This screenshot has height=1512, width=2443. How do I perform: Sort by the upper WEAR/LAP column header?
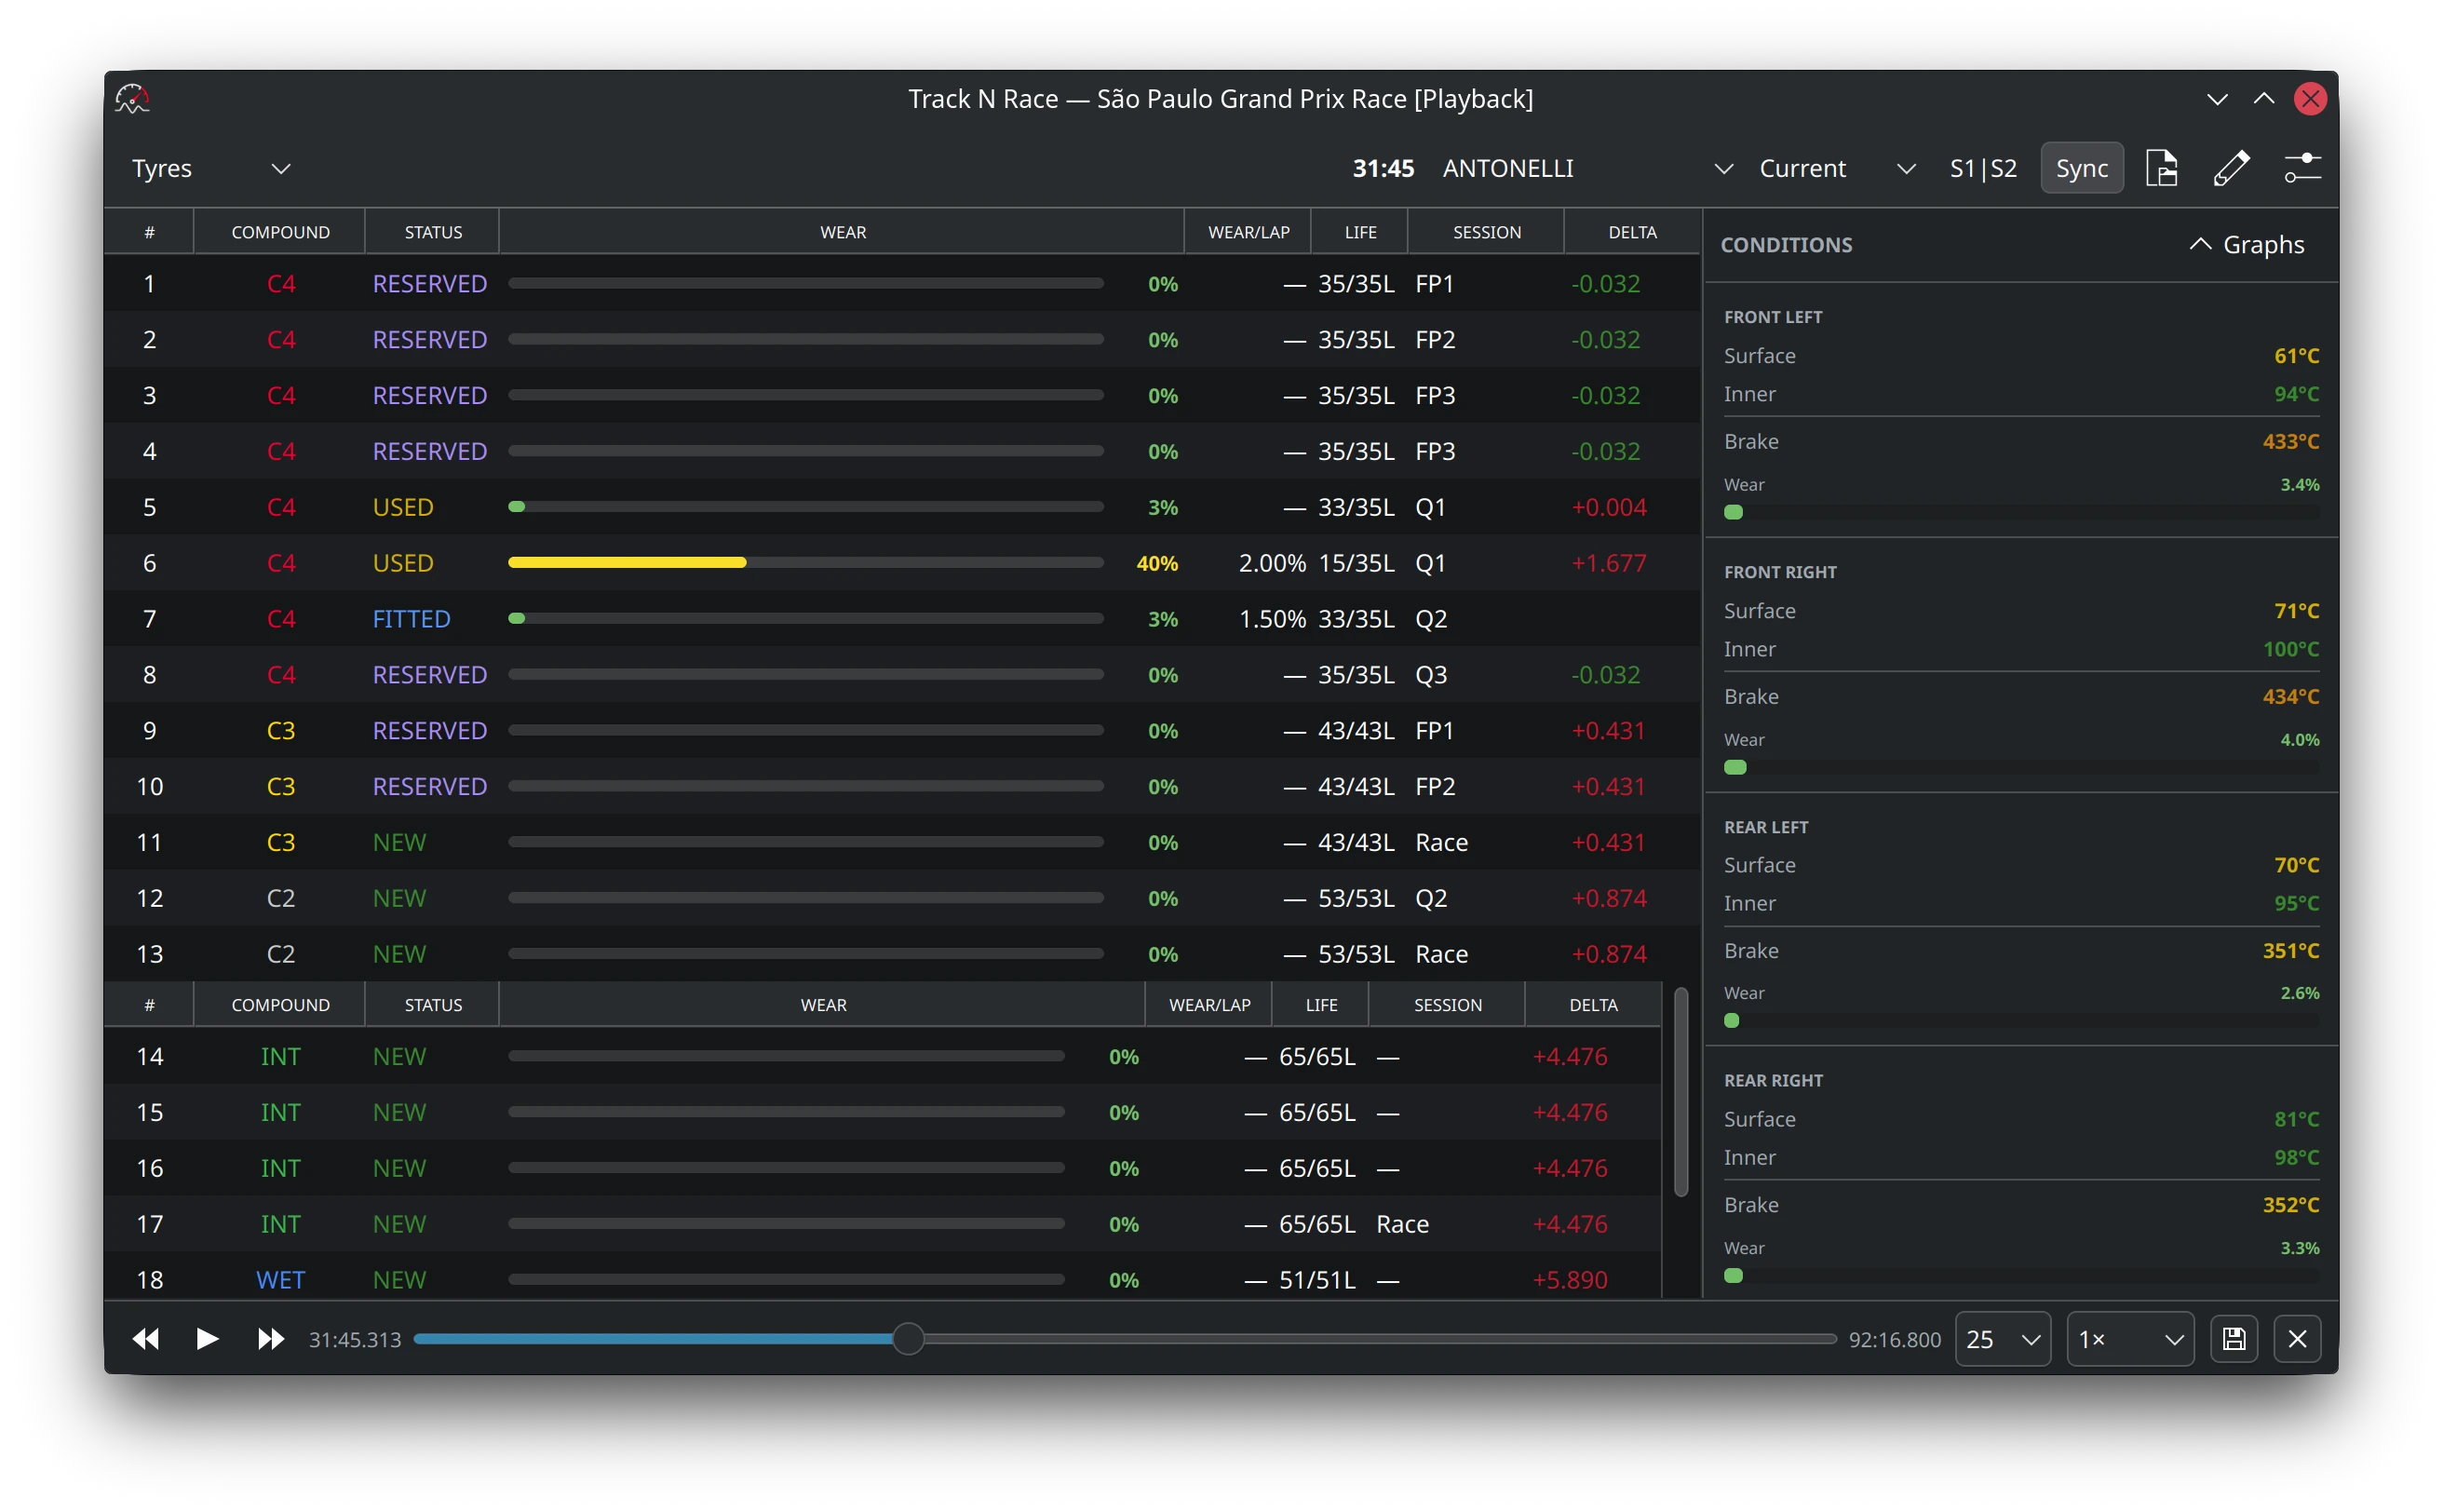coord(1248,232)
